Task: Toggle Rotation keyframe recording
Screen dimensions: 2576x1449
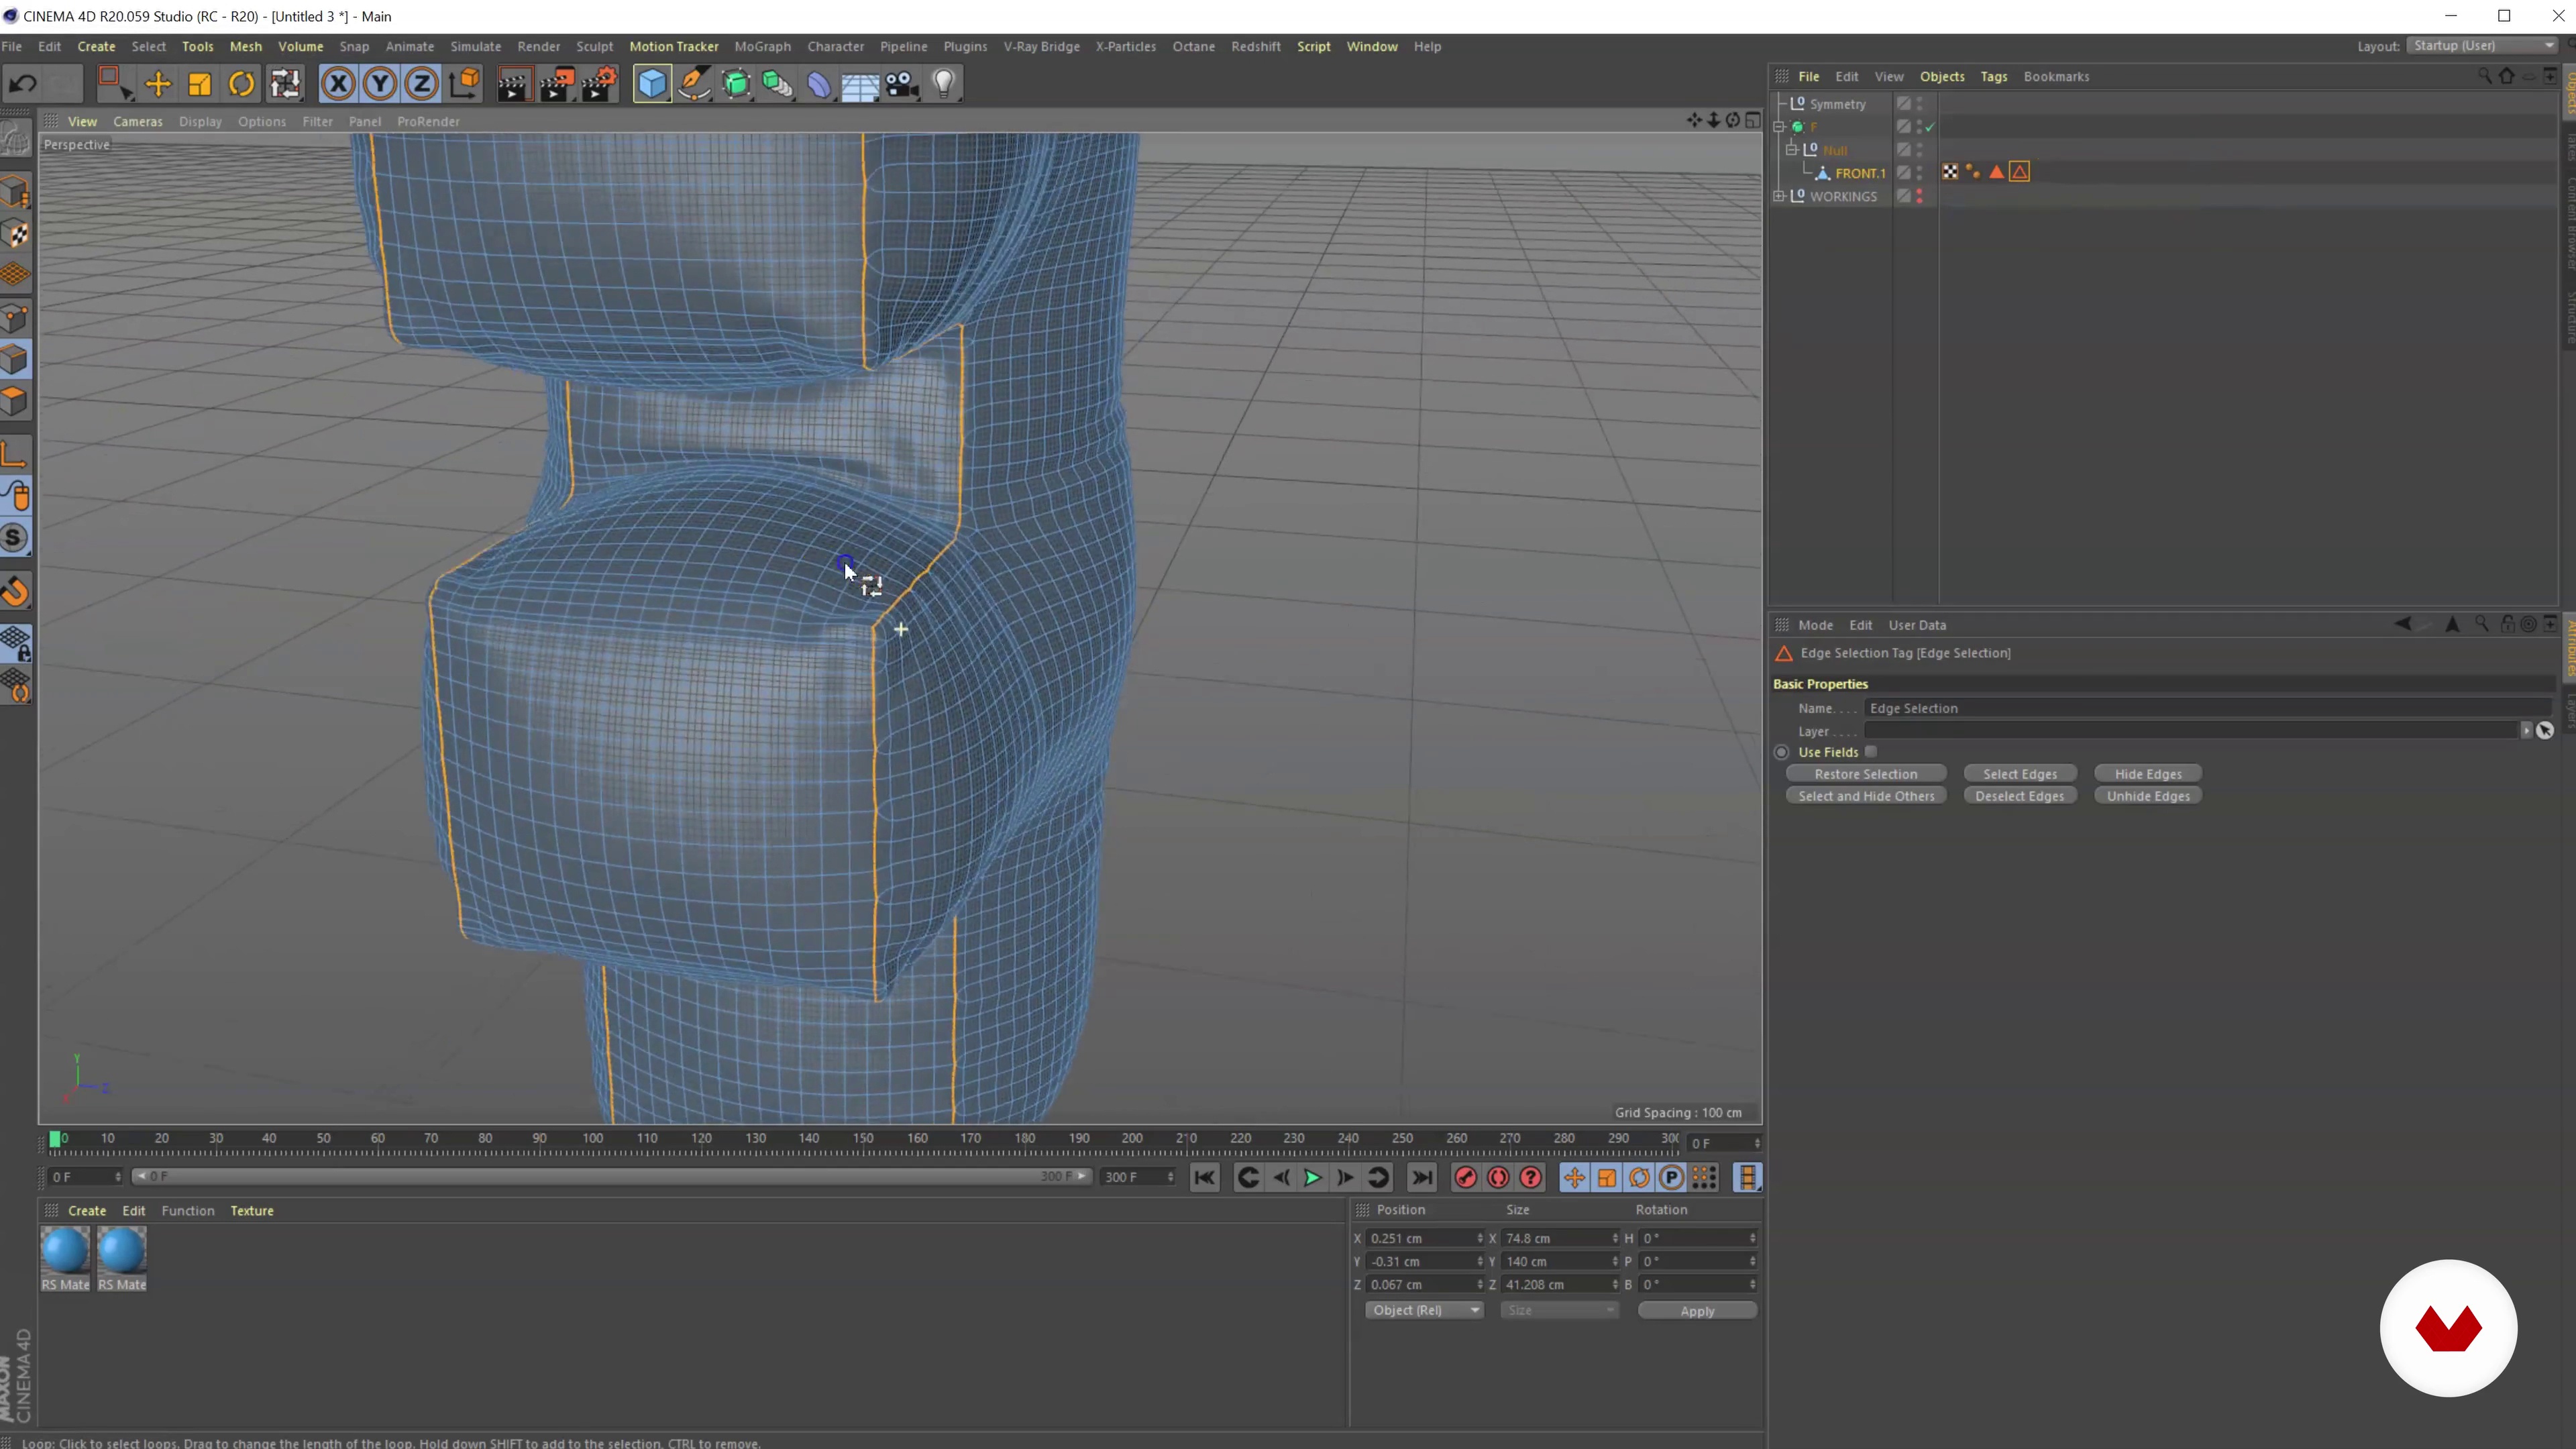Action: tap(1639, 1177)
